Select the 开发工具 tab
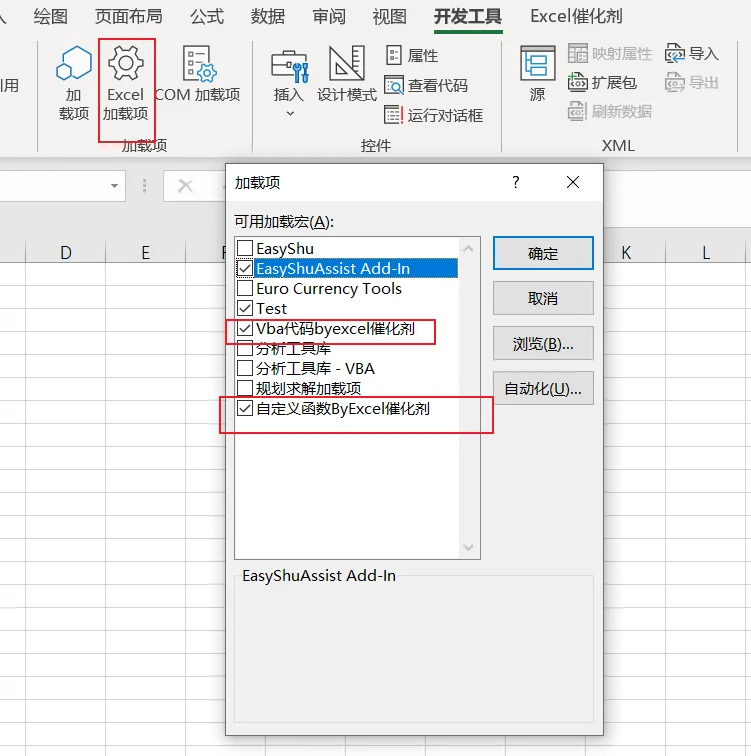The image size is (751, 756). click(468, 16)
